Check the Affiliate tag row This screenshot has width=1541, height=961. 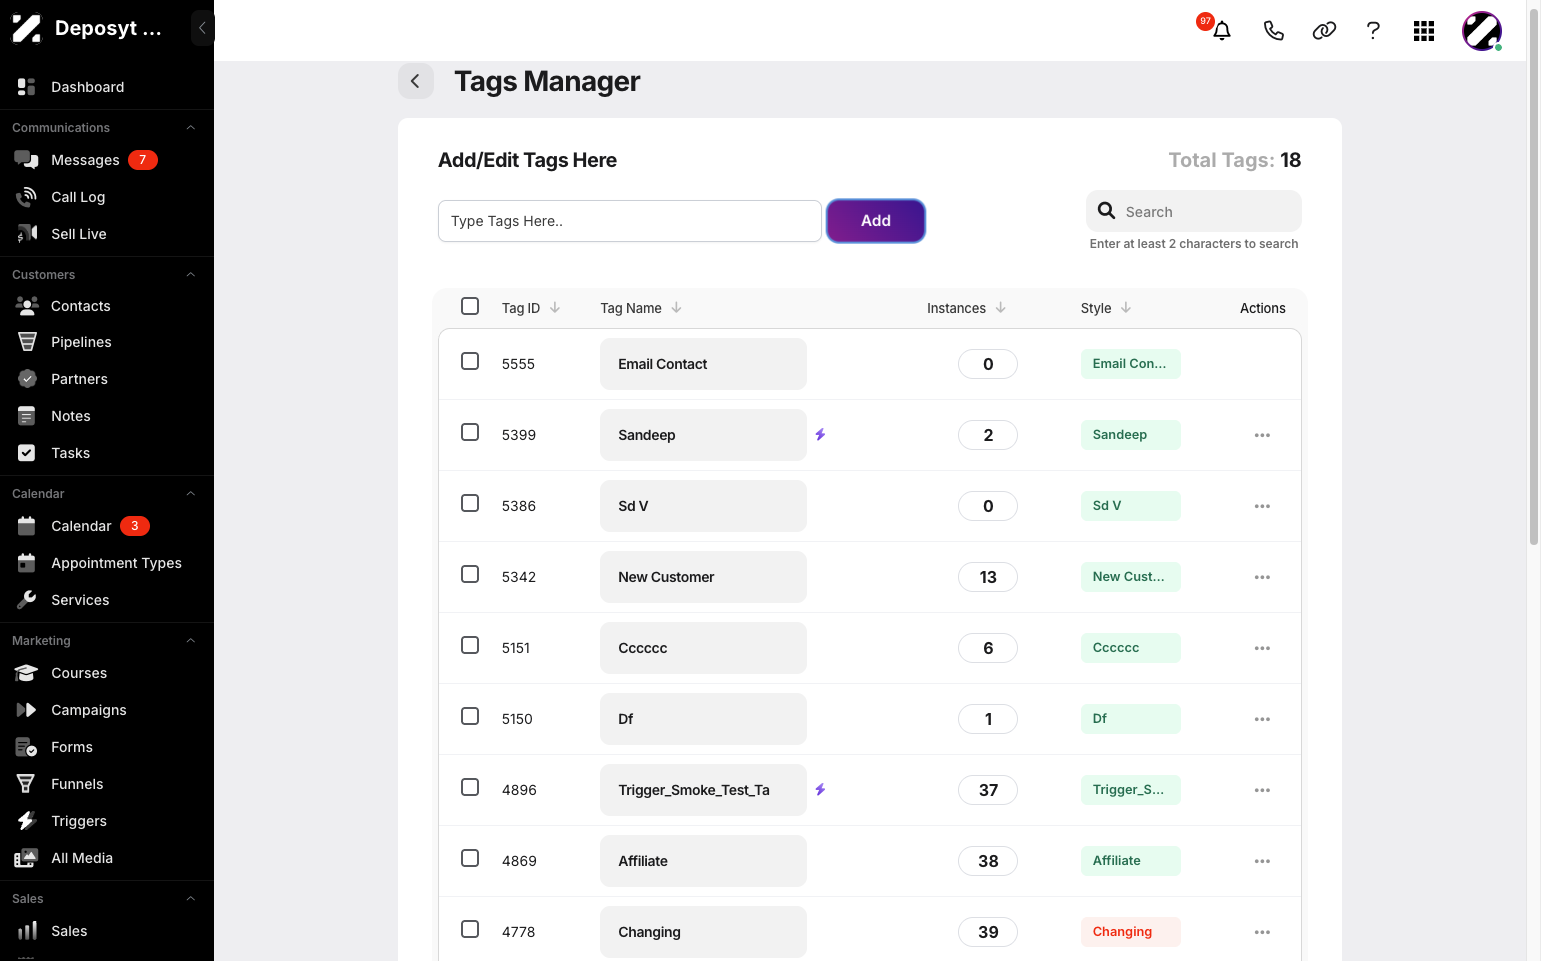click(x=470, y=858)
